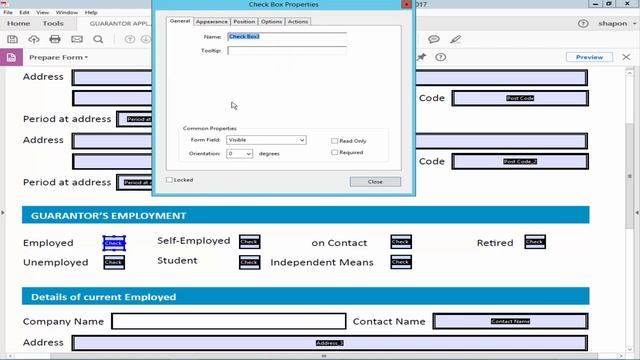
Task: Open the Edit menu
Action: (x=24, y=13)
